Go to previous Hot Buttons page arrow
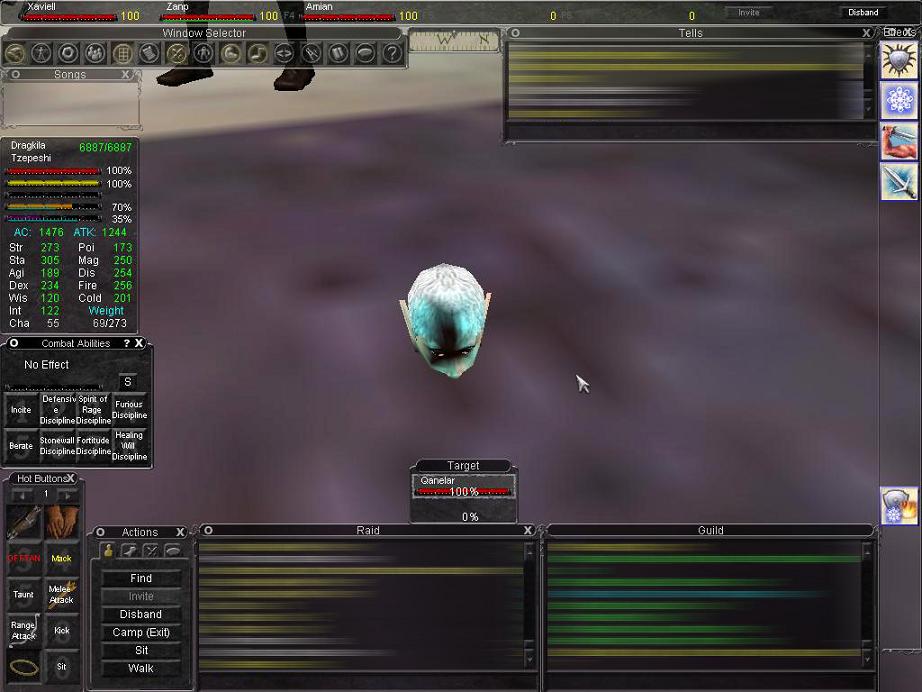Viewport: 922px width, 692px height. 22,494
